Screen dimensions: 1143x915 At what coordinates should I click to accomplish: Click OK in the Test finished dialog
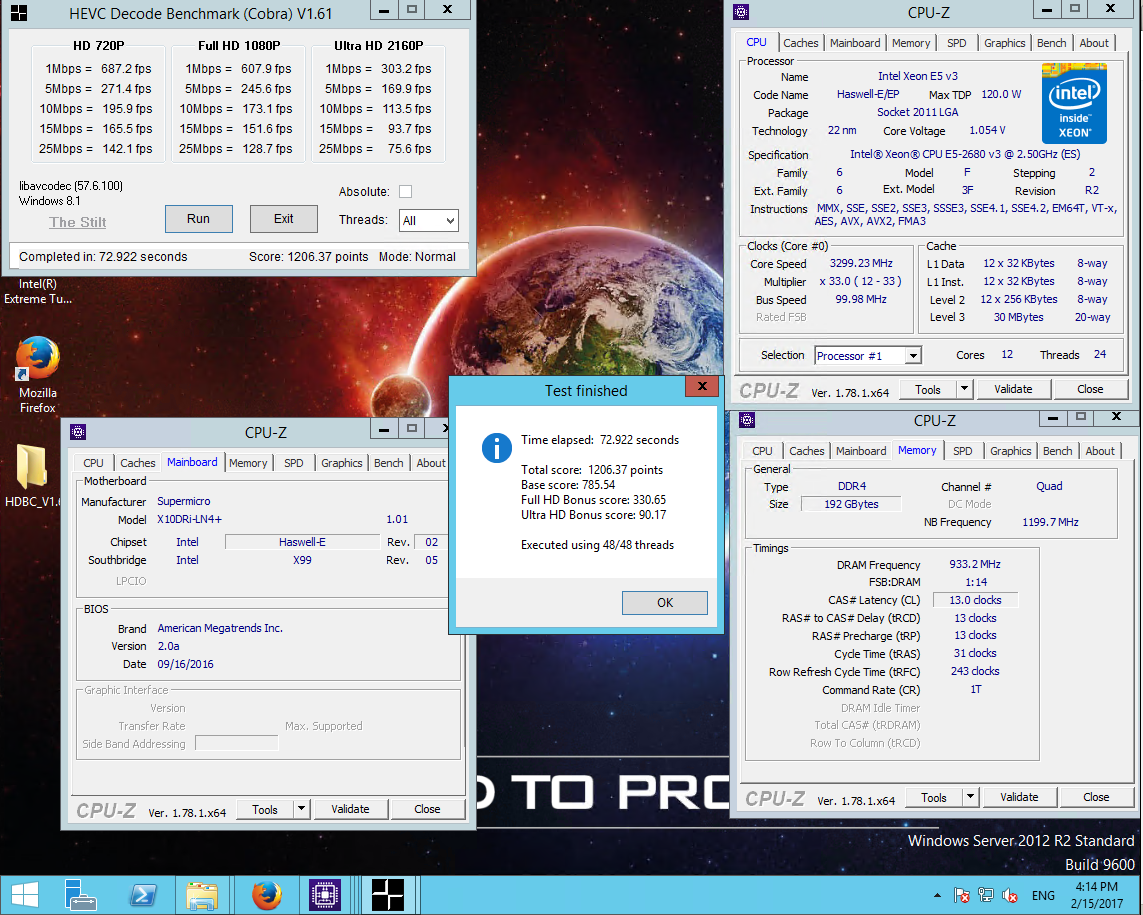665,603
